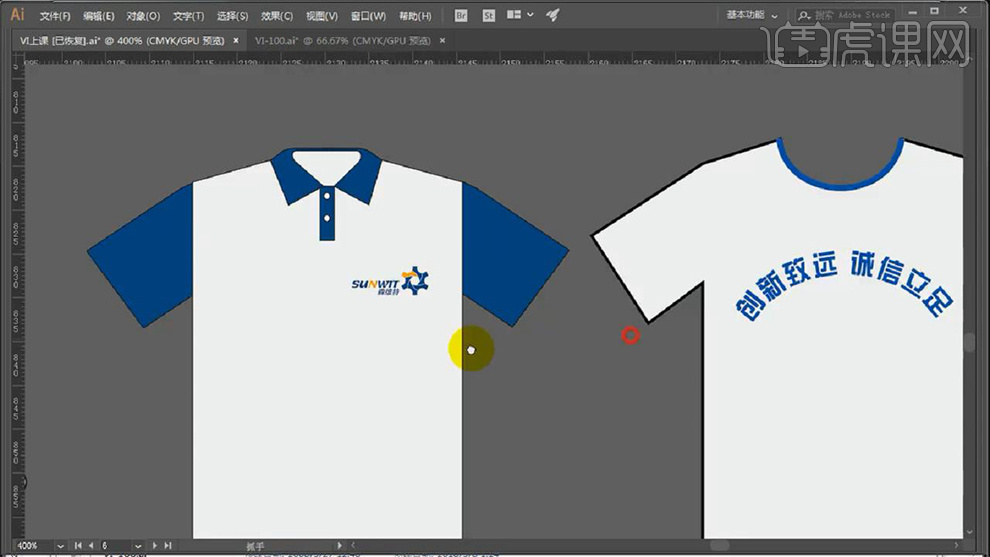Image resolution: width=990 pixels, height=557 pixels.
Task: Expand the 400% zoom level dropdown
Action: click(x=58, y=546)
